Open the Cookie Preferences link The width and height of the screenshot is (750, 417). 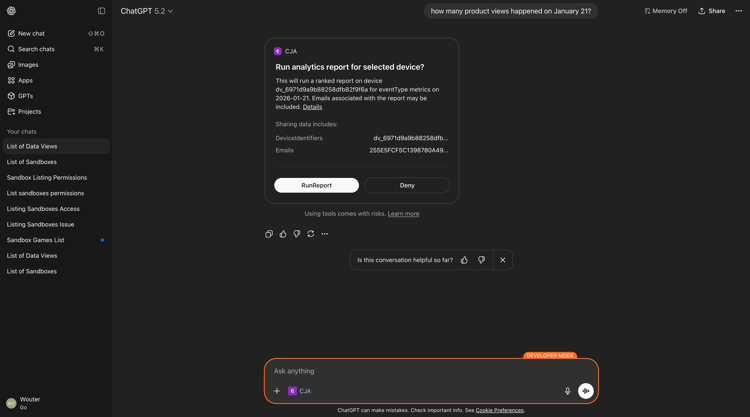[x=499, y=410]
